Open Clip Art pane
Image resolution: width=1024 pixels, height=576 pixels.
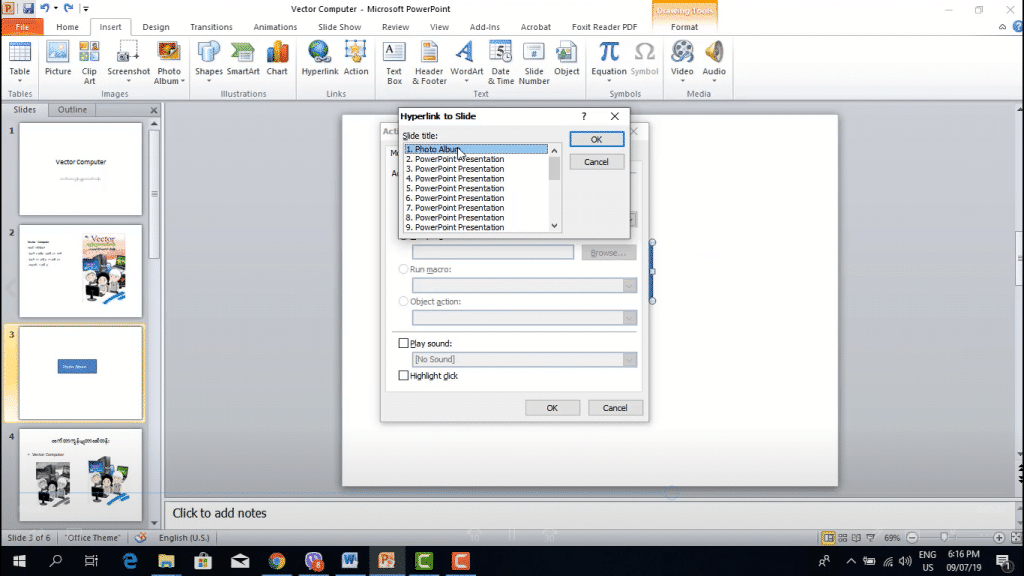[89, 62]
